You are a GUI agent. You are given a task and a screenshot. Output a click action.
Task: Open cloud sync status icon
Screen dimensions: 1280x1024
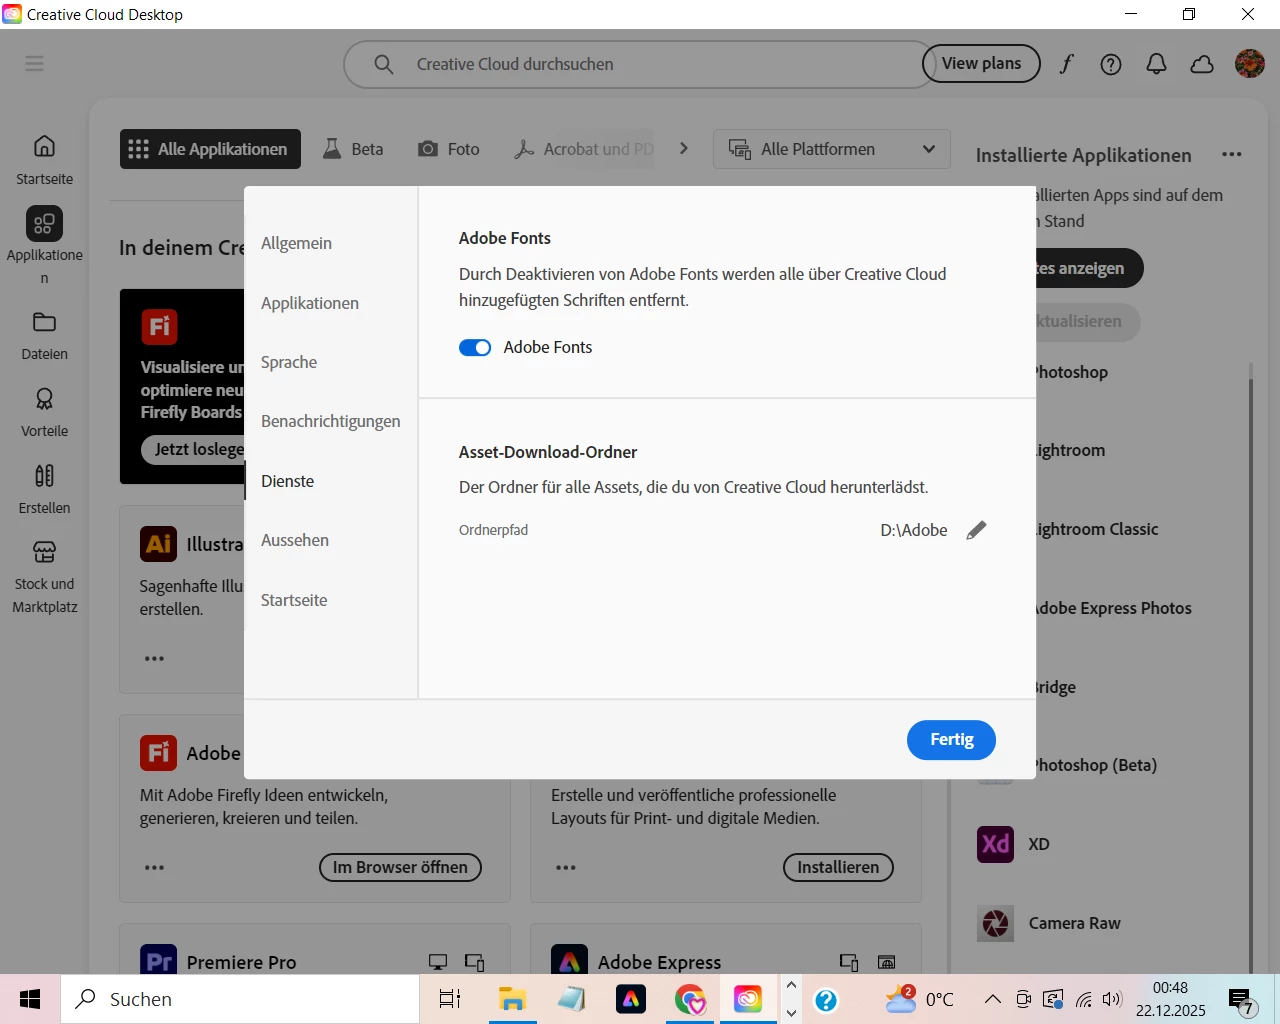(x=1202, y=64)
